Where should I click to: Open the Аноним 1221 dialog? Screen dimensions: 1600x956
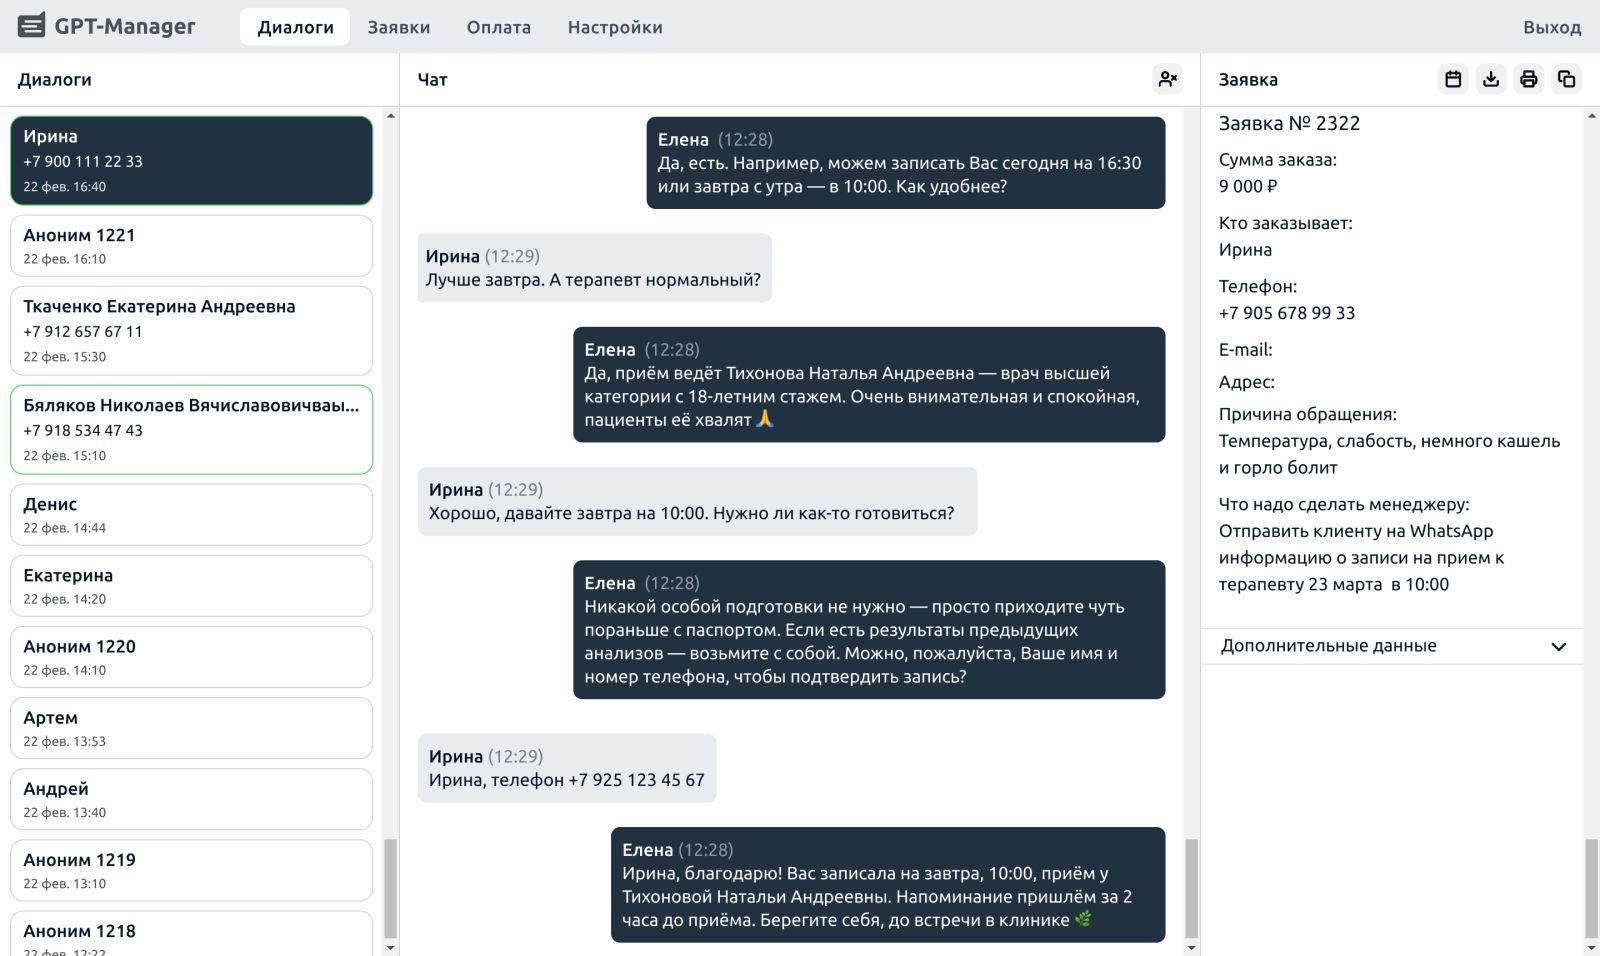pyautogui.click(x=191, y=246)
